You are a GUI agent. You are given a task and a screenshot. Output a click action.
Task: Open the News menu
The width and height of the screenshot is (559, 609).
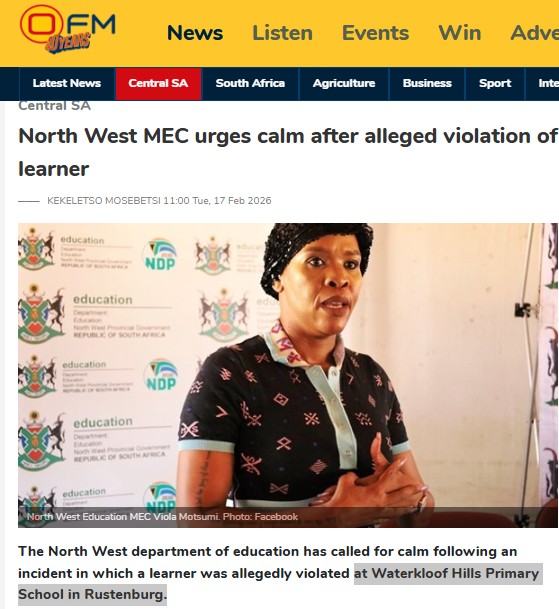click(195, 33)
